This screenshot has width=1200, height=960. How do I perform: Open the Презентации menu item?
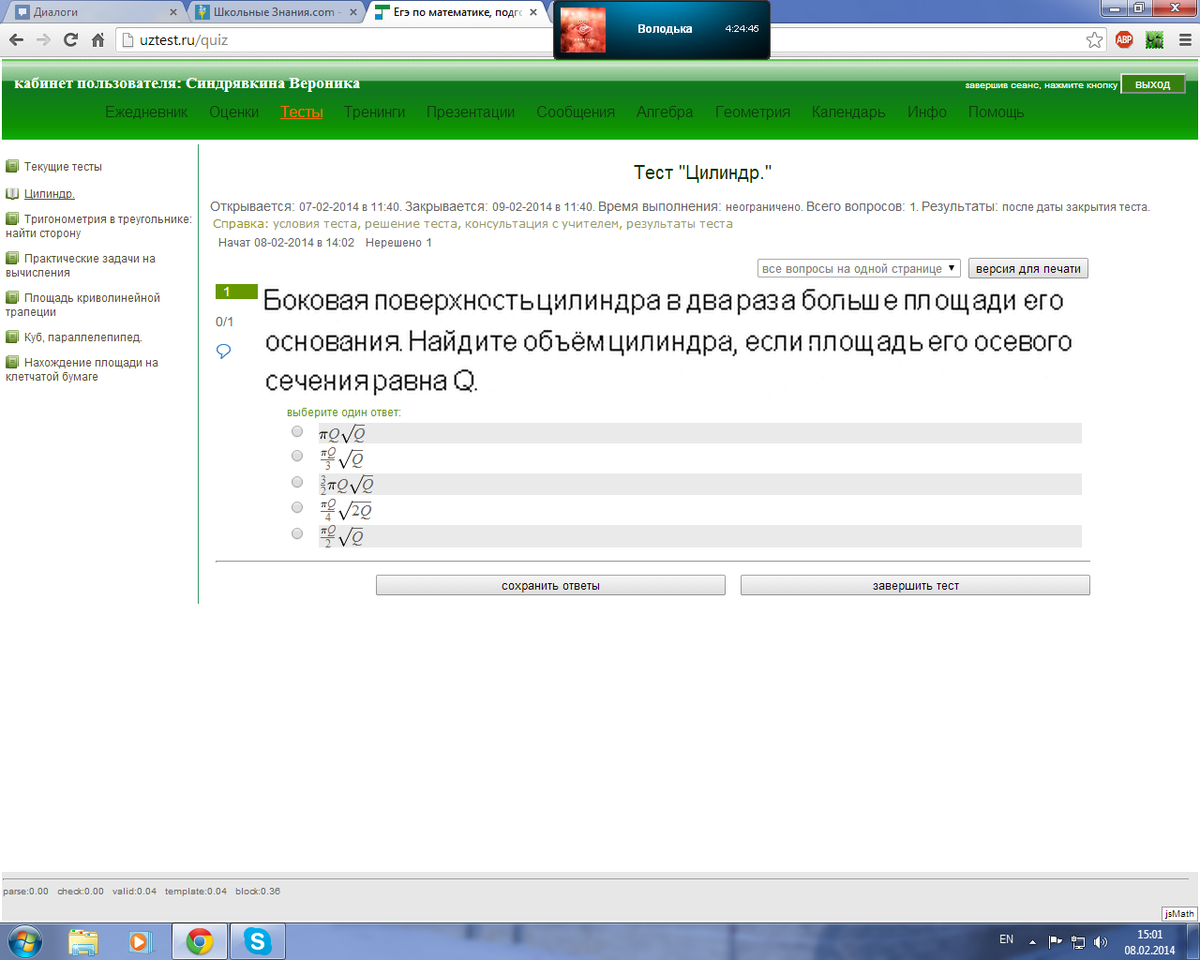pyautogui.click(x=471, y=112)
